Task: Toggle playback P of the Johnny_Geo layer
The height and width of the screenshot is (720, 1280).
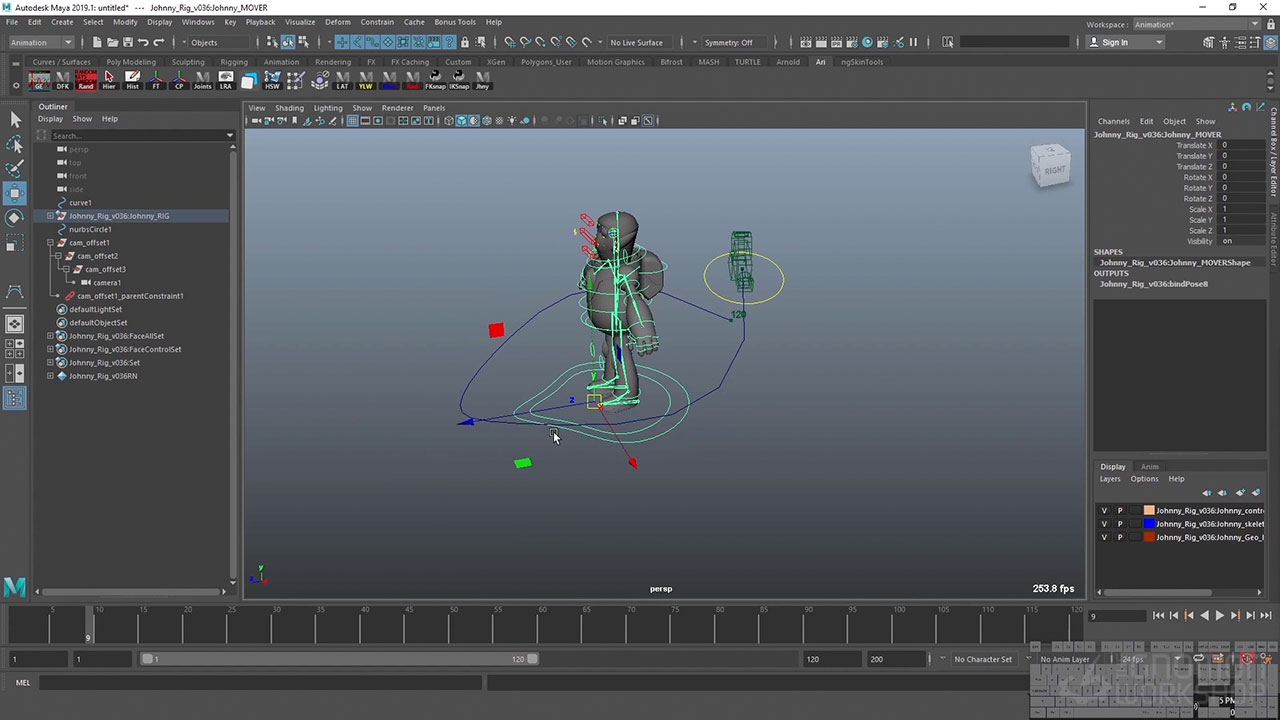Action: [1120, 537]
